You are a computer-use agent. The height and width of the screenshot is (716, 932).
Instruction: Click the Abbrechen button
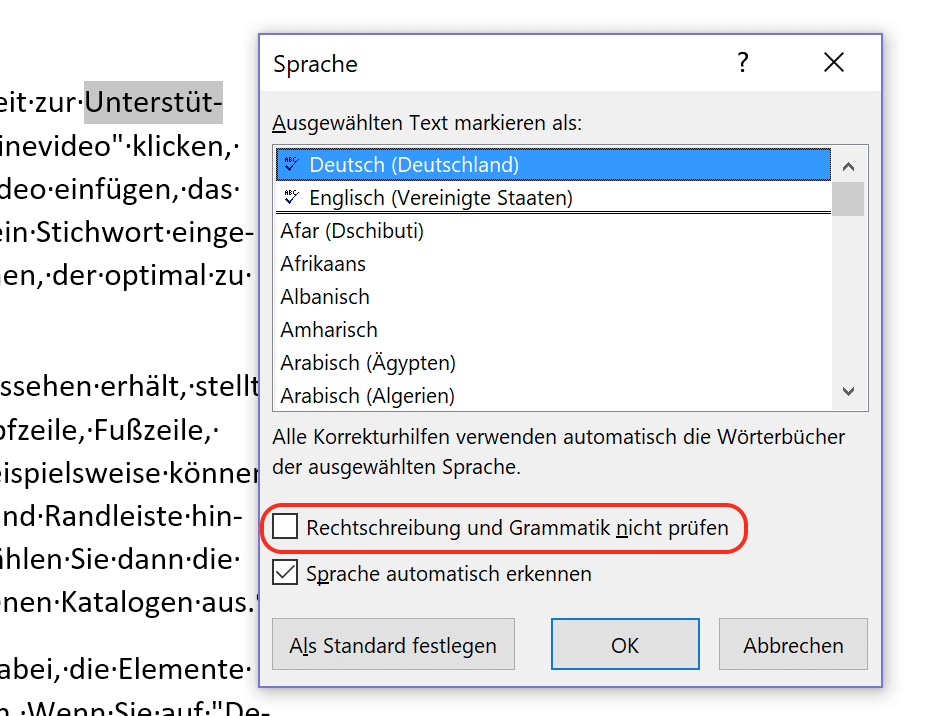pyautogui.click(x=794, y=645)
